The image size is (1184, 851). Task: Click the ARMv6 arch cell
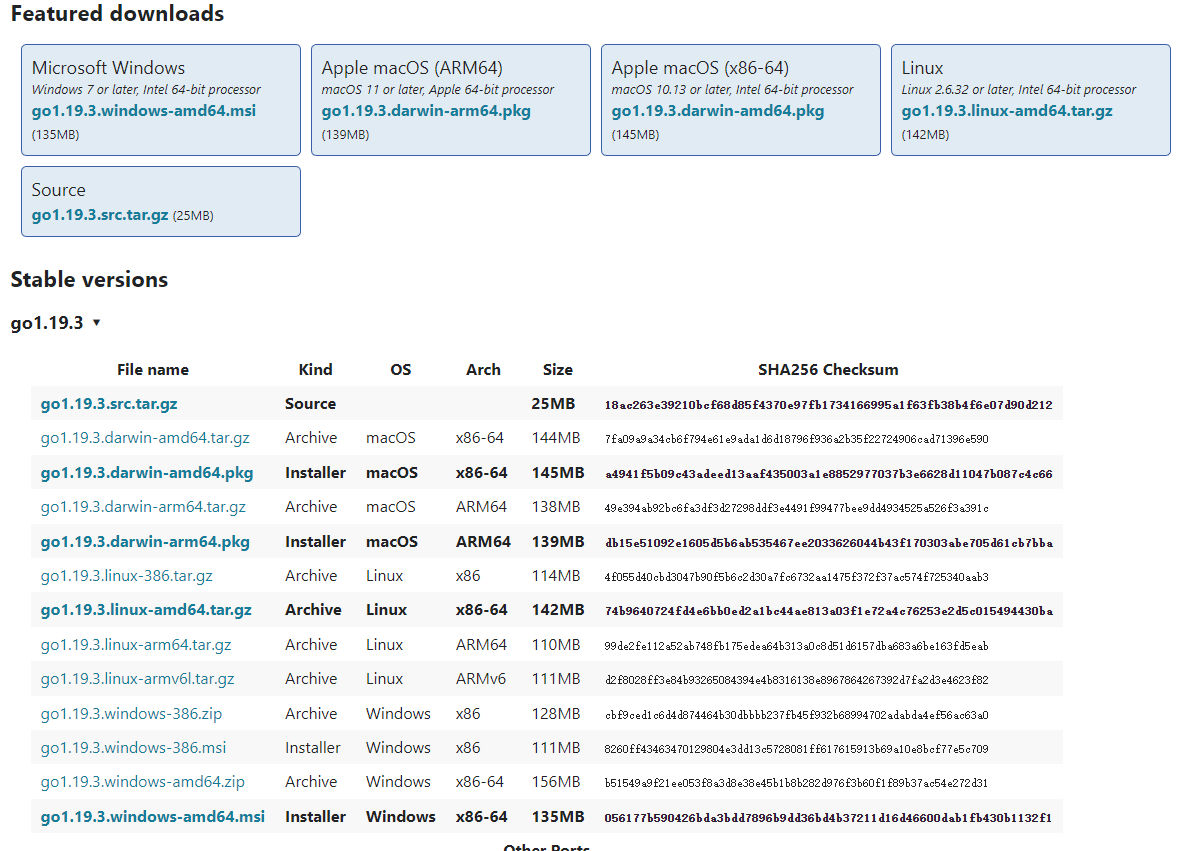coord(481,679)
